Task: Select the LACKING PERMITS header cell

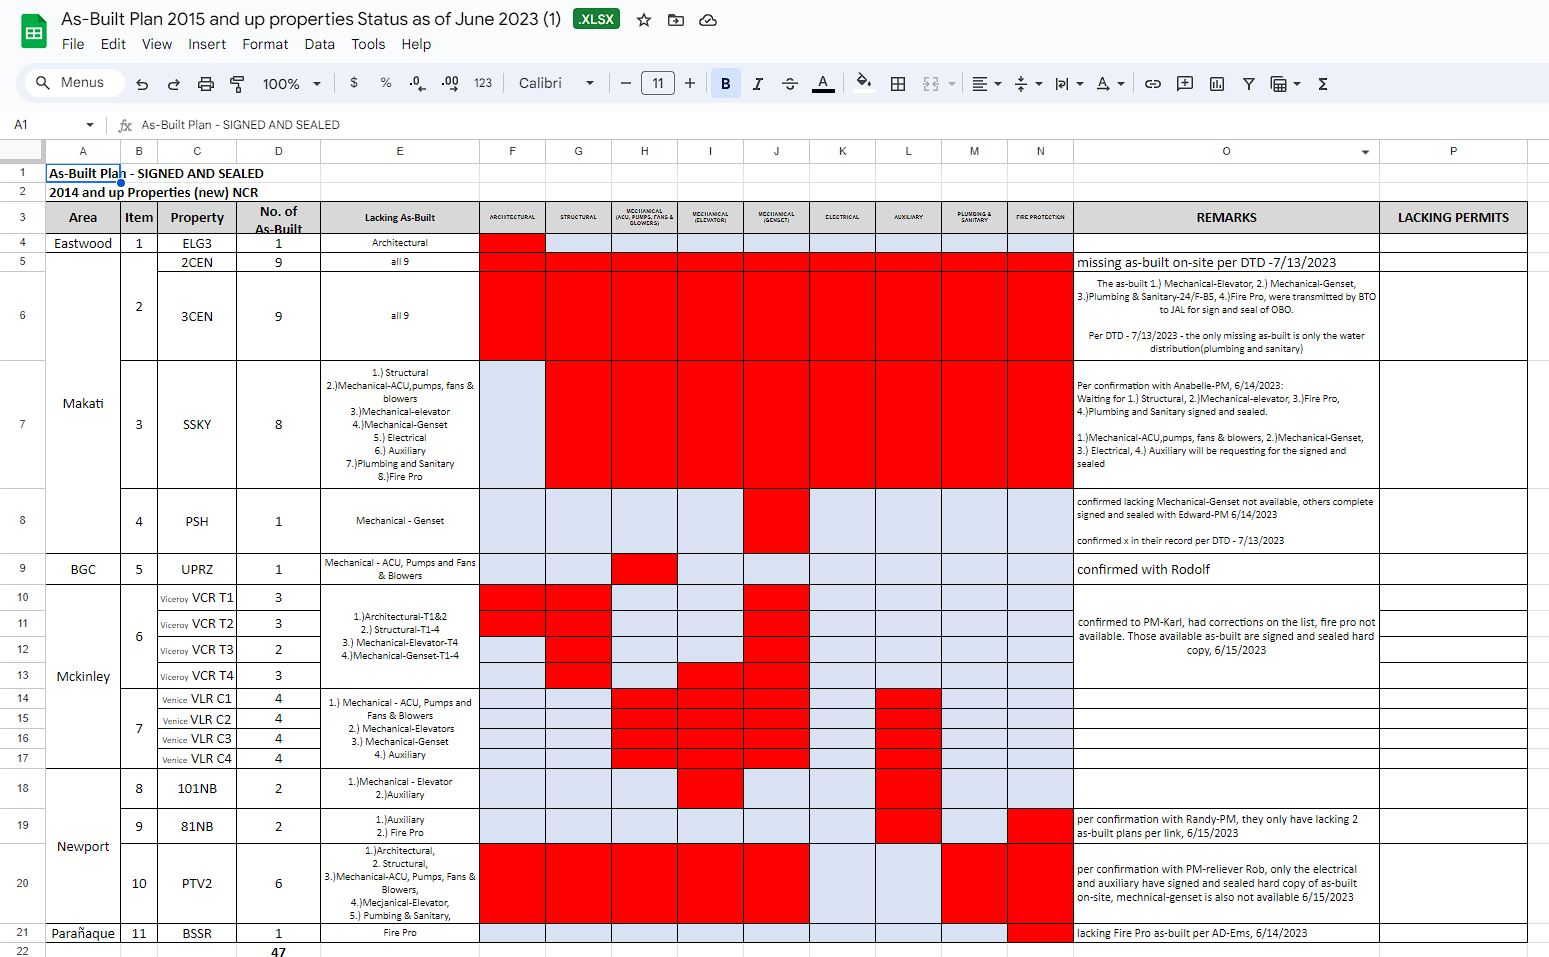Action: (x=1453, y=217)
